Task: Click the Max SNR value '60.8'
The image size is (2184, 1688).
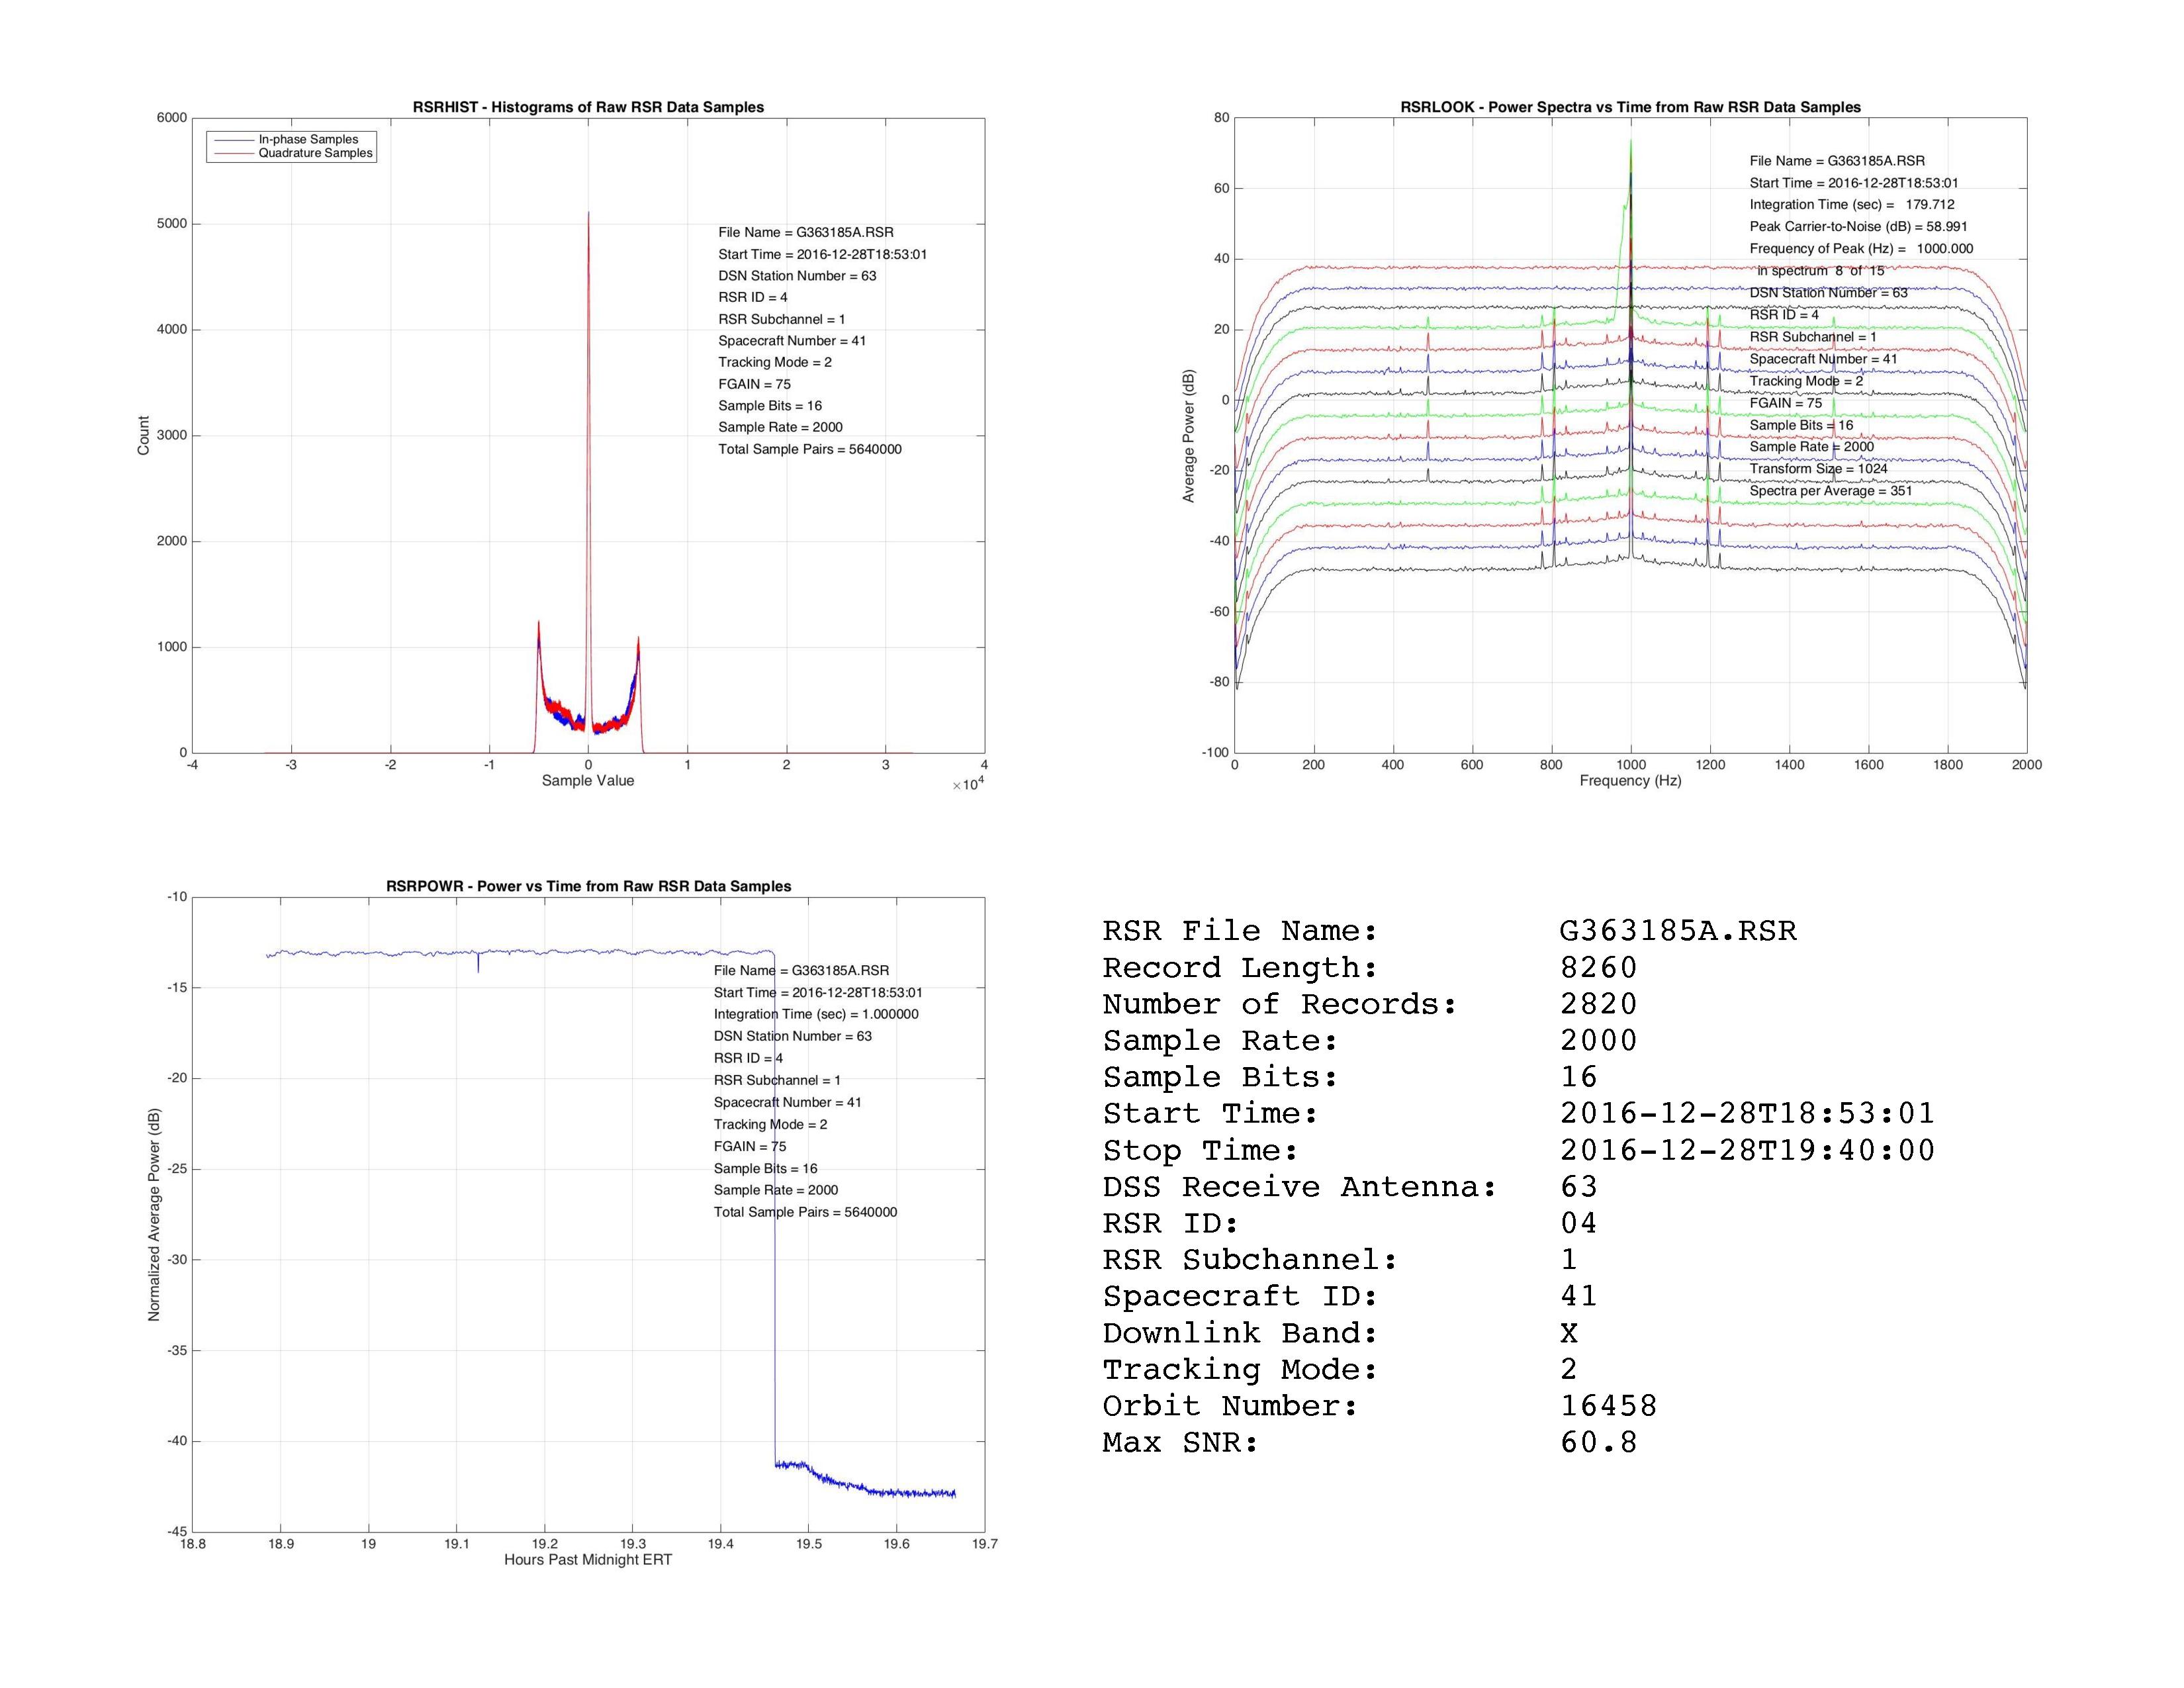Action: 1599,1442
